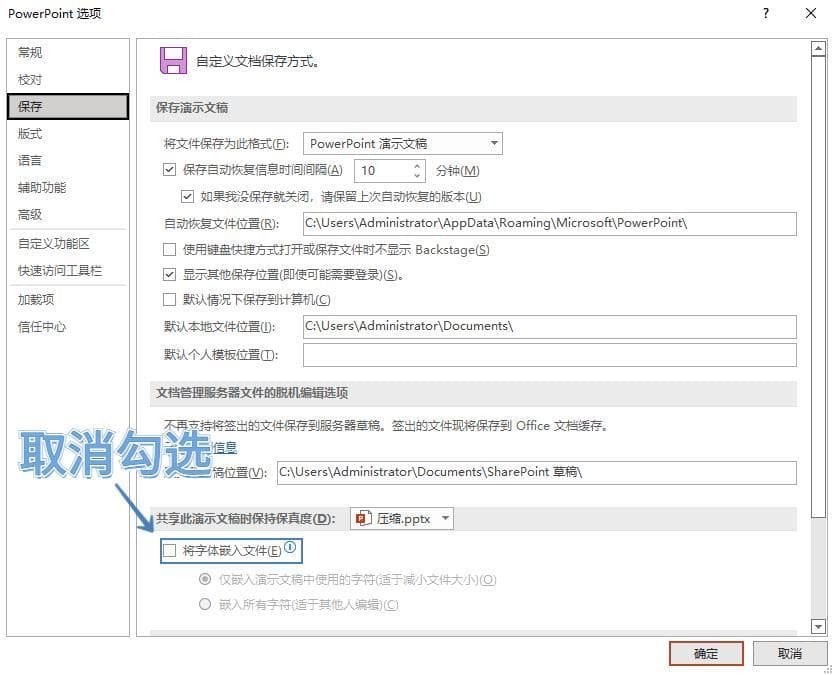This screenshot has width=834, height=675.
Task: Click the 自动恢复文件位置 path field
Action: coord(549,223)
